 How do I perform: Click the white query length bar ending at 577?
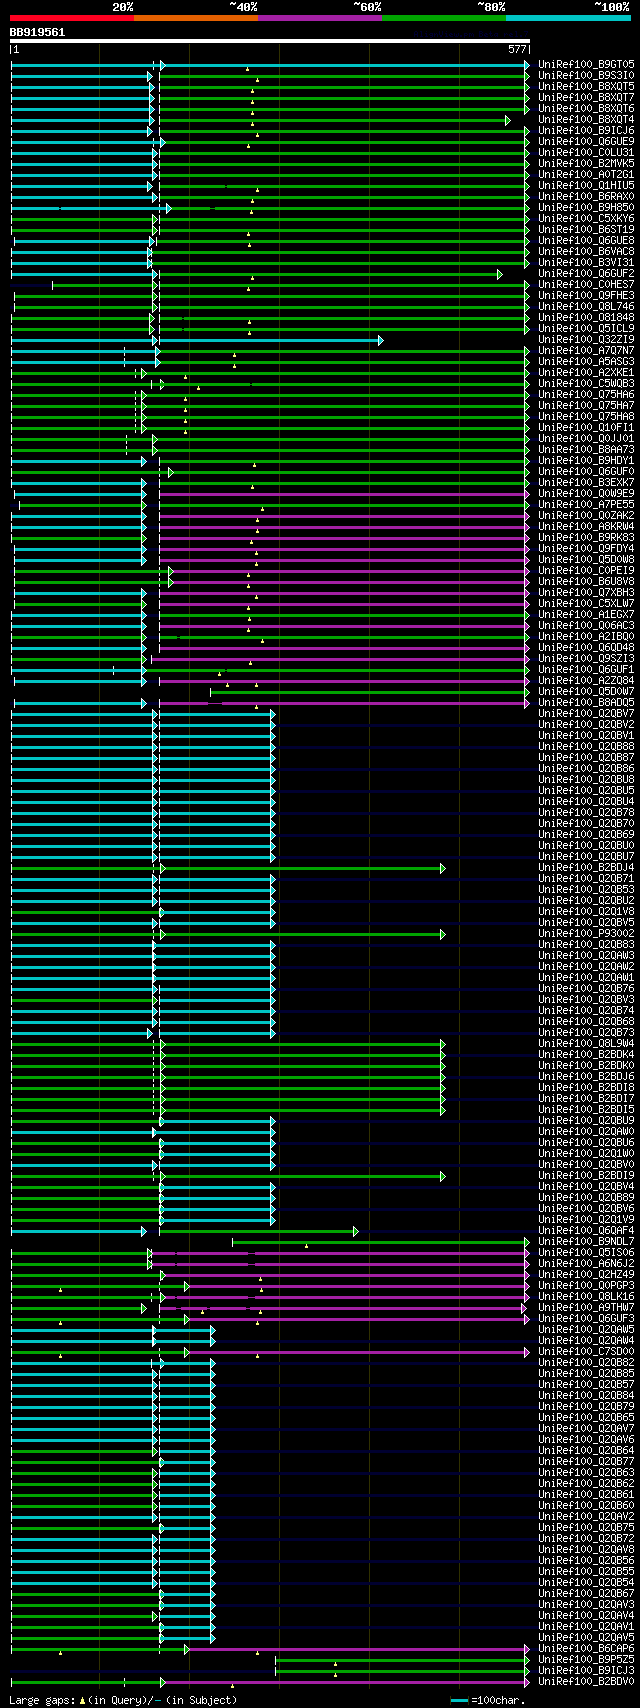[x=269, y=41]
